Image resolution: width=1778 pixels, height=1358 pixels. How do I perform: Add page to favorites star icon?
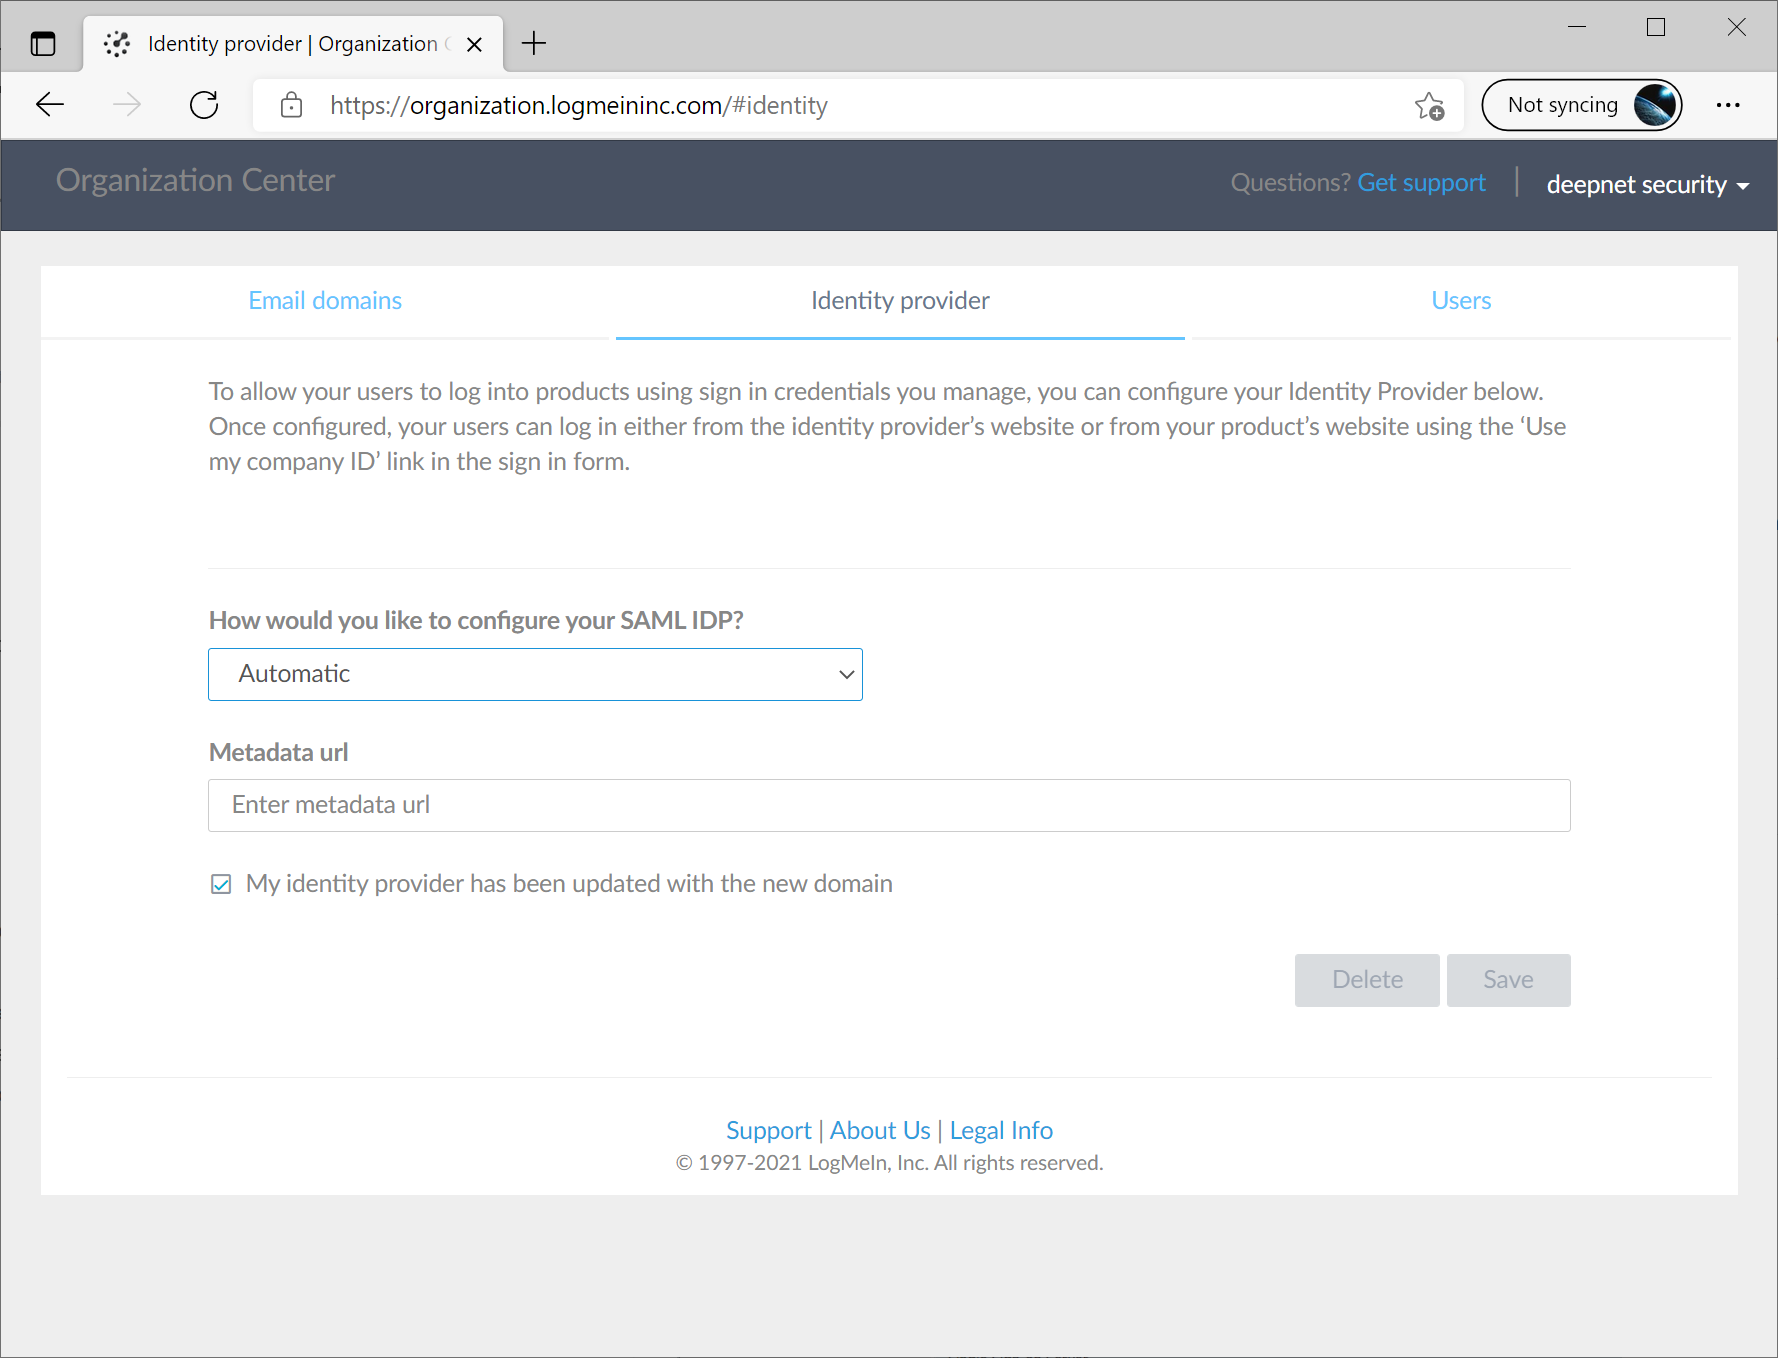pyautogui.click(x=1429, y=105)
